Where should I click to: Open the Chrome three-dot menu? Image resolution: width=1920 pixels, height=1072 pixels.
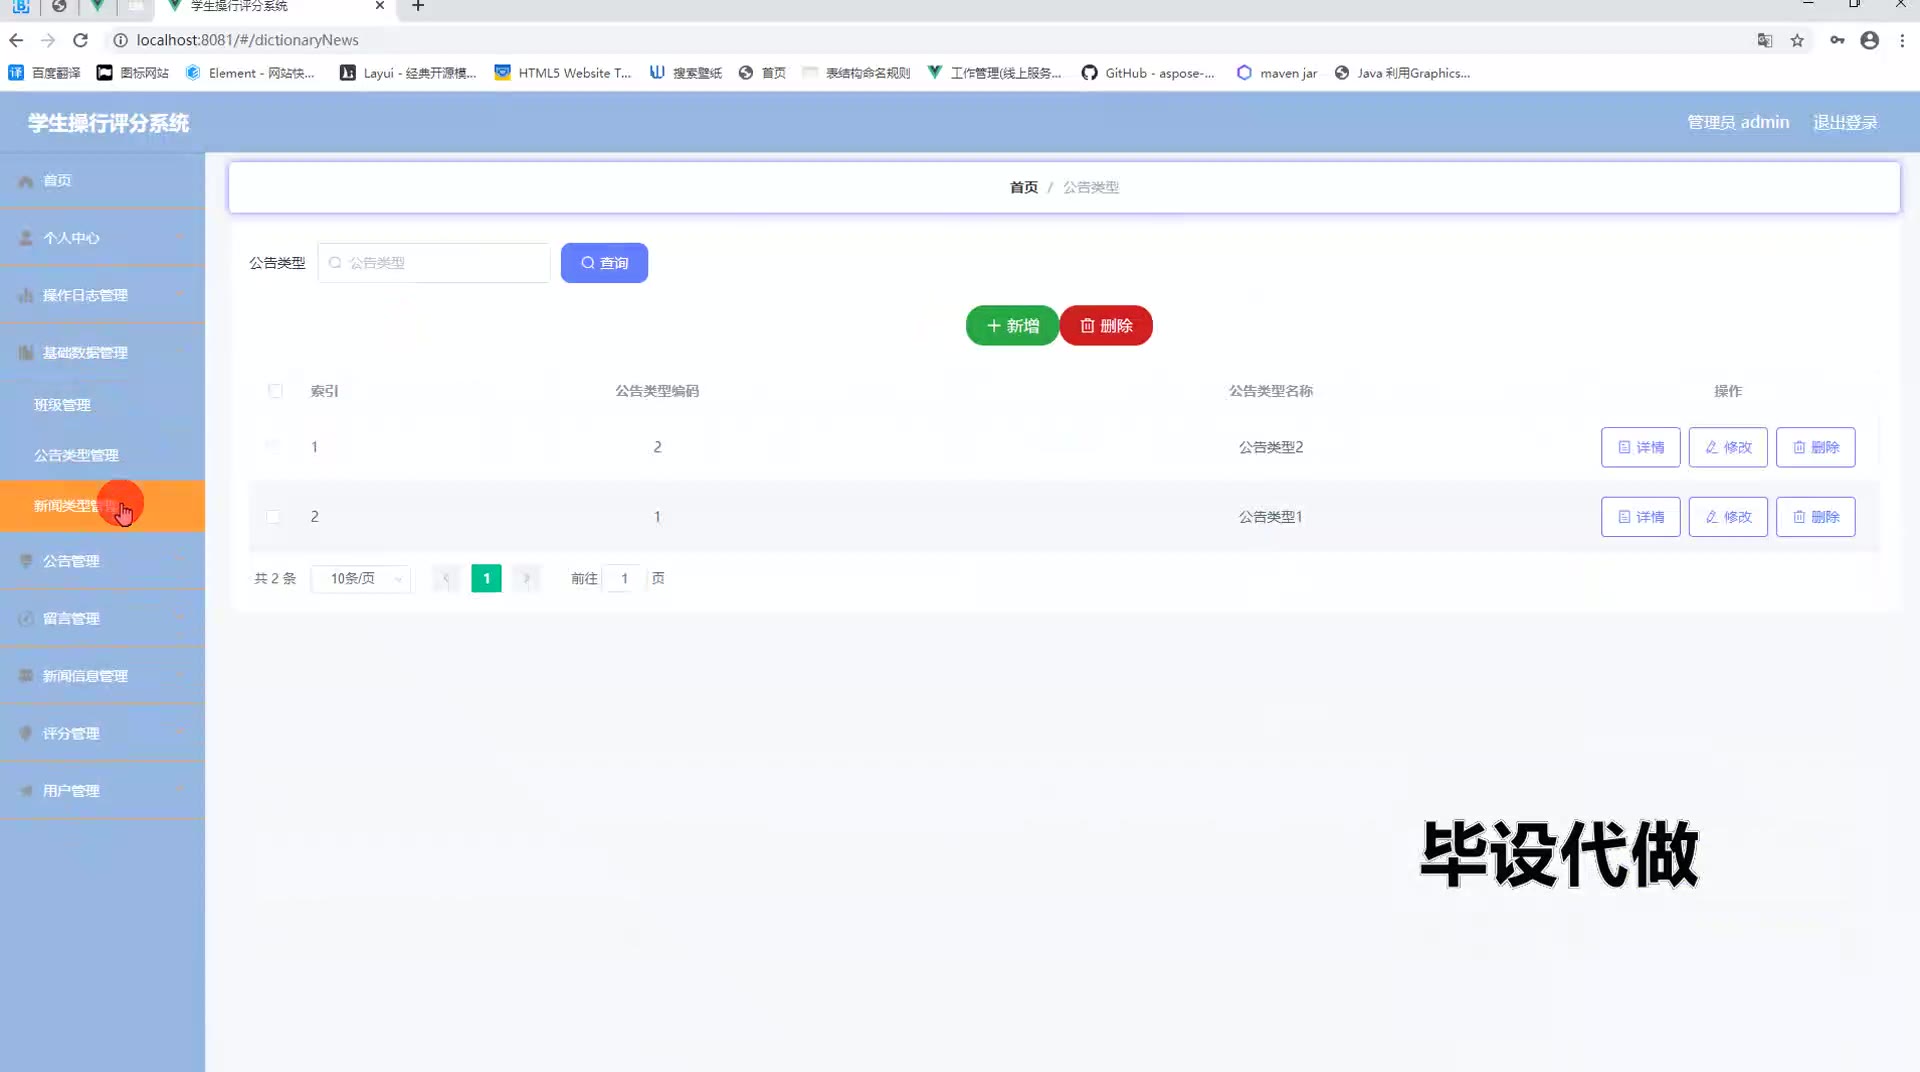[x=1902, y=40]
